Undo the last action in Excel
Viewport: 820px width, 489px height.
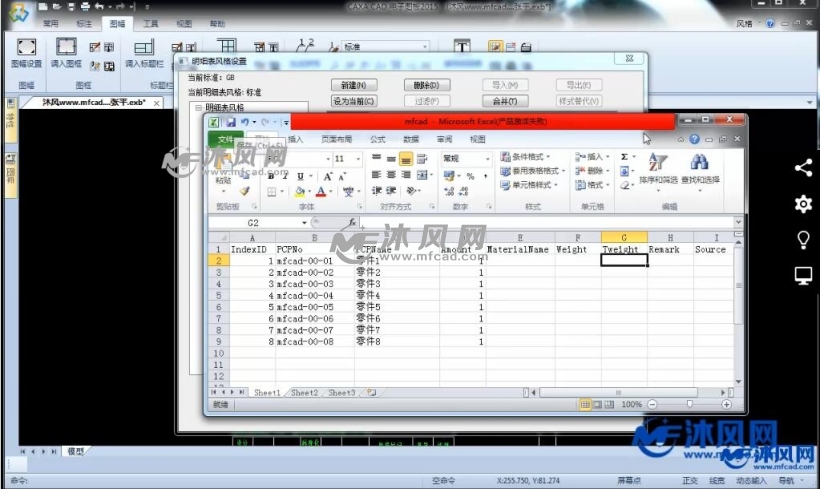coord(244,122)
